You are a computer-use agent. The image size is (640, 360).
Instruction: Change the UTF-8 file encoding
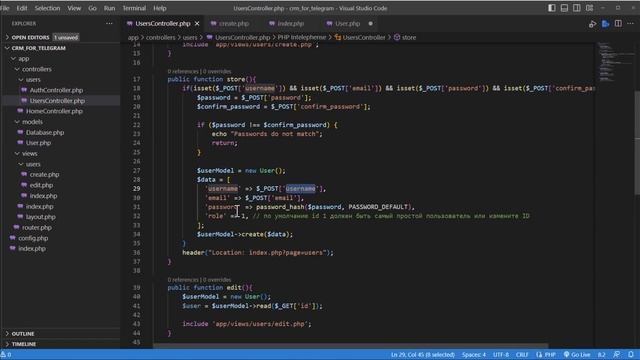pos(501,355)
